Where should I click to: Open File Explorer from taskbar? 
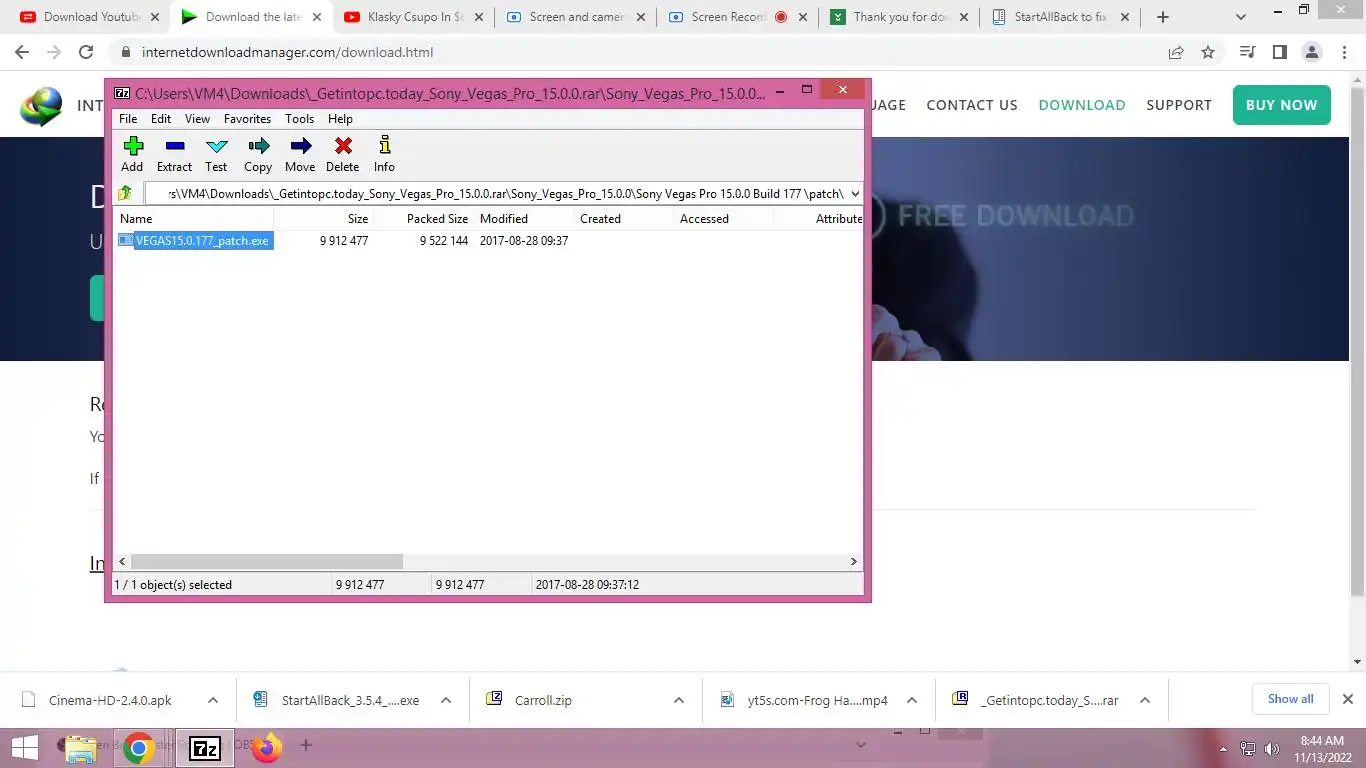click(81, 747)
